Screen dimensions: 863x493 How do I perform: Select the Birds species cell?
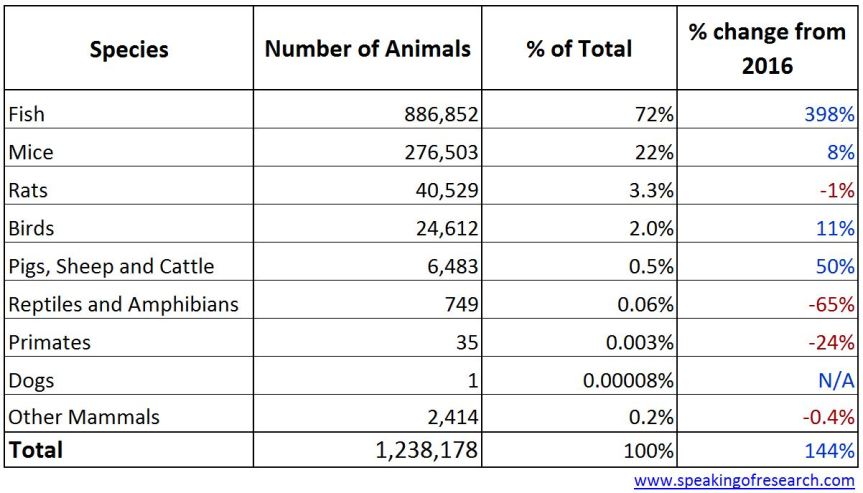tap(31, 228)
